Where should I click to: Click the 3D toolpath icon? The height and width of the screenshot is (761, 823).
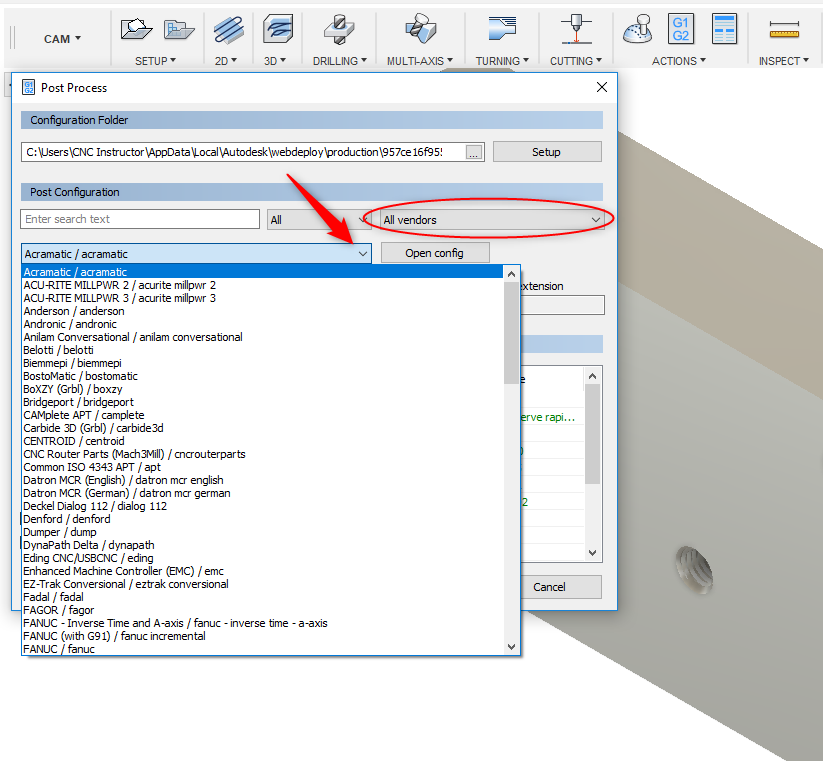[x=278, y=29]
